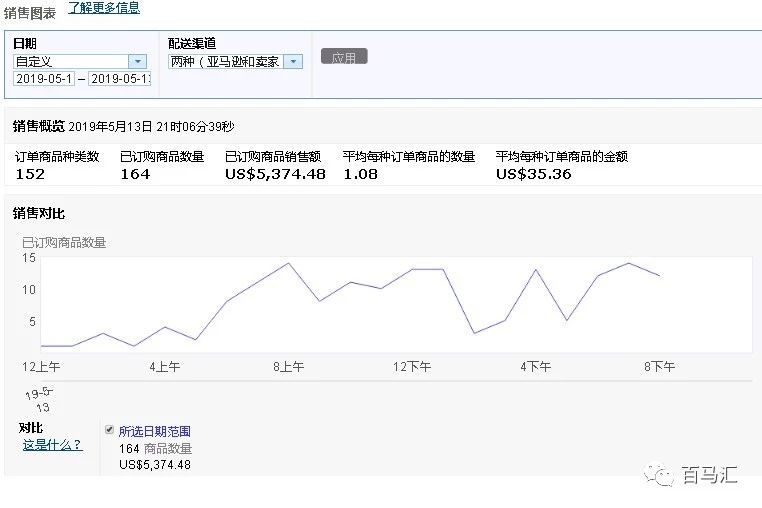The width and height of the screenshot is (762, 508).
Task: Click the end date input field
Action: point(120,79)
